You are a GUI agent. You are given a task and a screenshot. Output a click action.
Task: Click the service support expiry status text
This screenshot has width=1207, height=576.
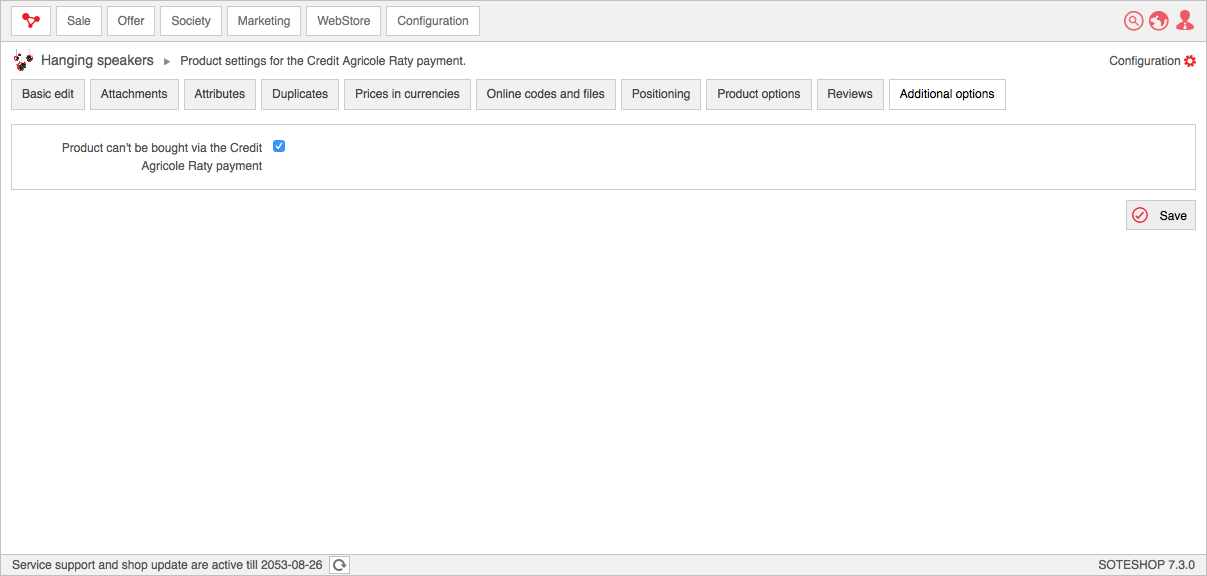(167, 565)
